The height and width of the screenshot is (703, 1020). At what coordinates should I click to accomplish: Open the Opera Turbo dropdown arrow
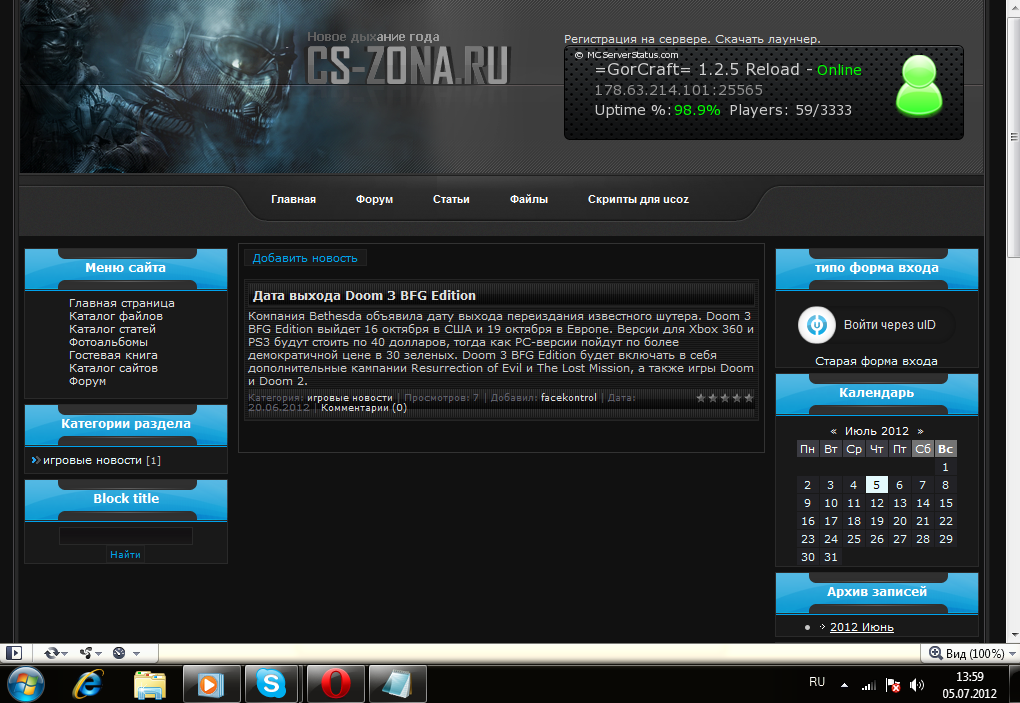137,654
